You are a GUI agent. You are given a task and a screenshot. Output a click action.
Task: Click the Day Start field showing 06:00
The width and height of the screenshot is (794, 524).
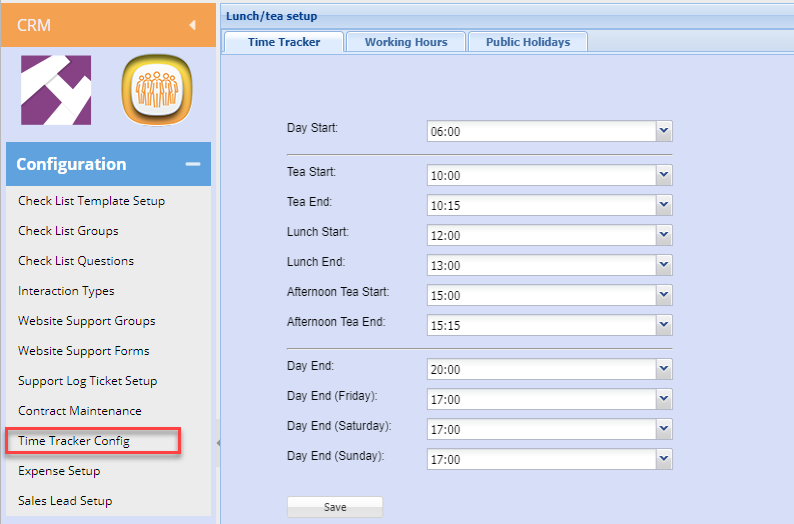point(542,131)
